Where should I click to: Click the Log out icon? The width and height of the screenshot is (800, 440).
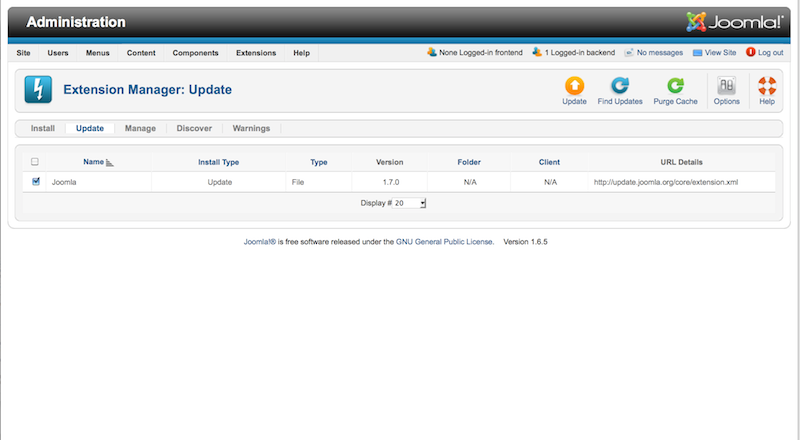[751, 52]
